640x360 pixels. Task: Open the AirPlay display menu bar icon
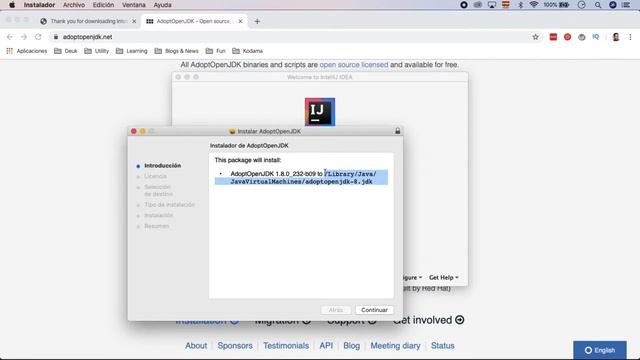click(x=492, y=5)
